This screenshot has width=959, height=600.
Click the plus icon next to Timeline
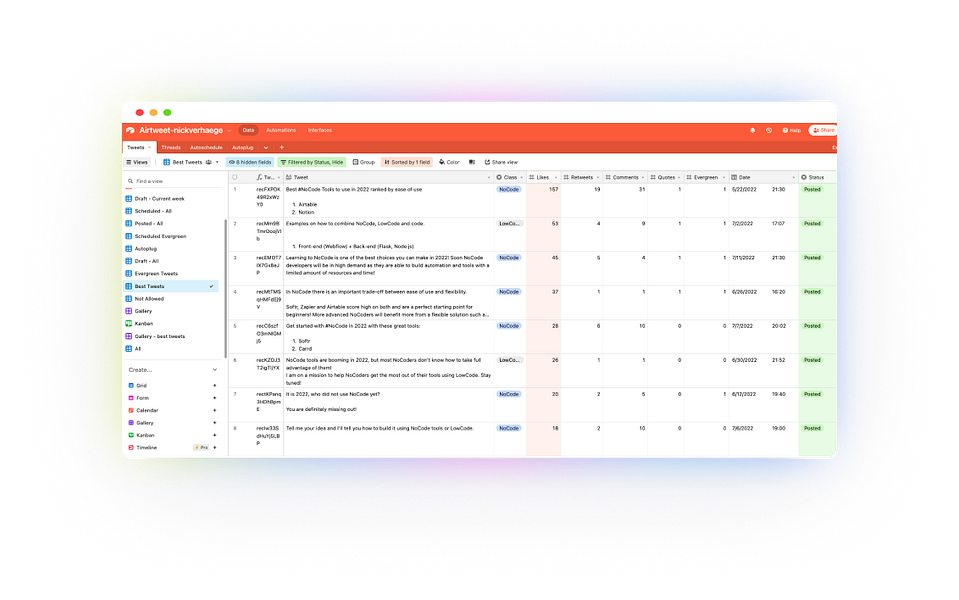tap(215, 448)
